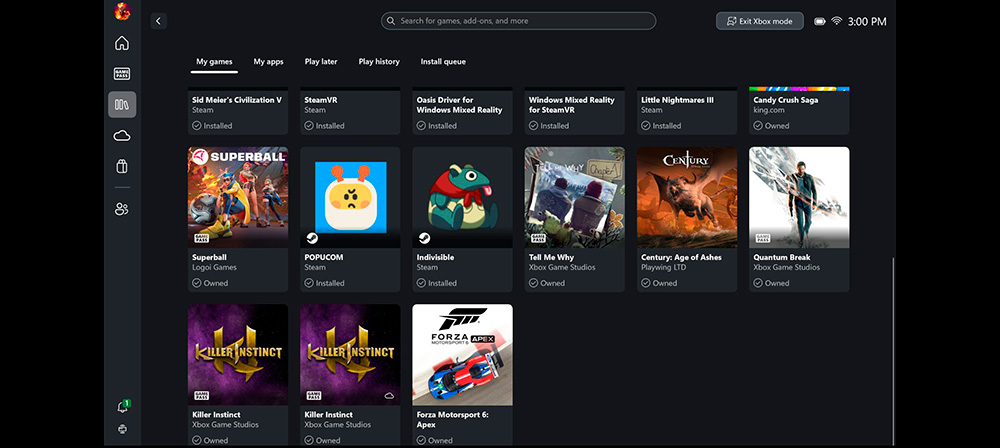
Task: Click Owned checkmark under Candy Crush Saga
Action: [x=758, y=126]
